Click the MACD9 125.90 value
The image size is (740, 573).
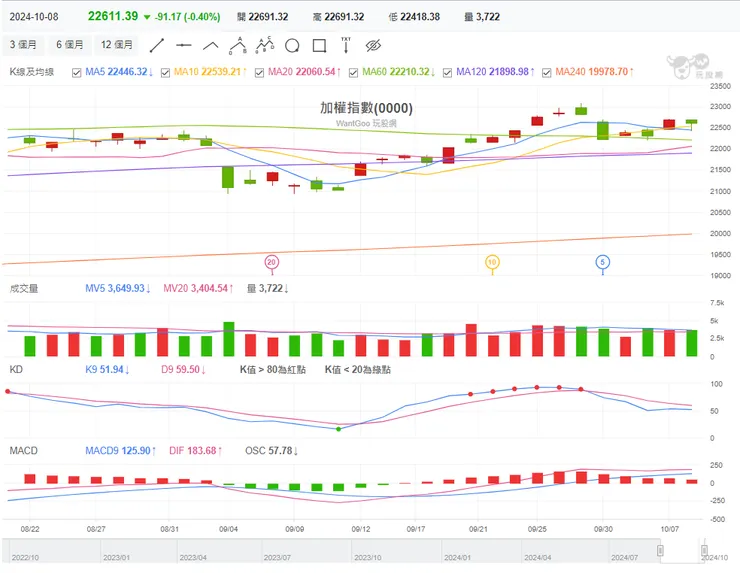pyautogui.click(x=120, y=451)
